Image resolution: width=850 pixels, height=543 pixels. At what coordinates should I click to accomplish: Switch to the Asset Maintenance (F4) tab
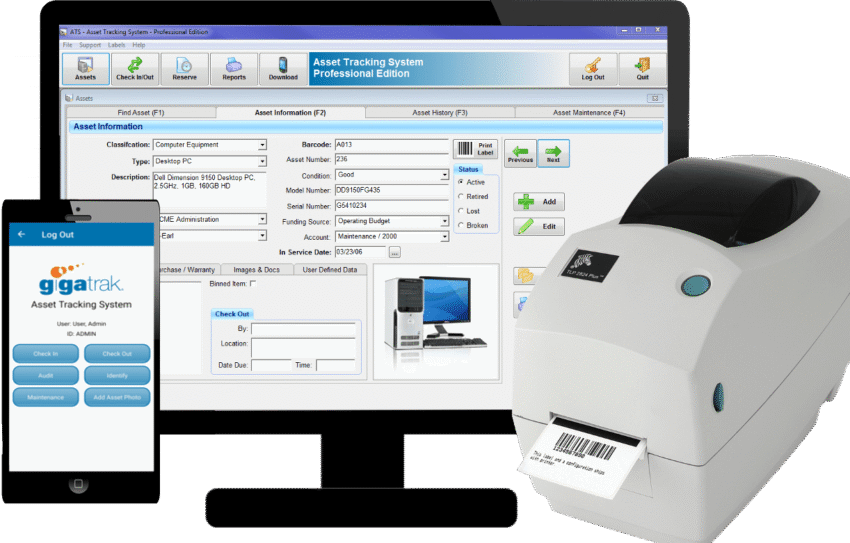[x=589, y=113]
